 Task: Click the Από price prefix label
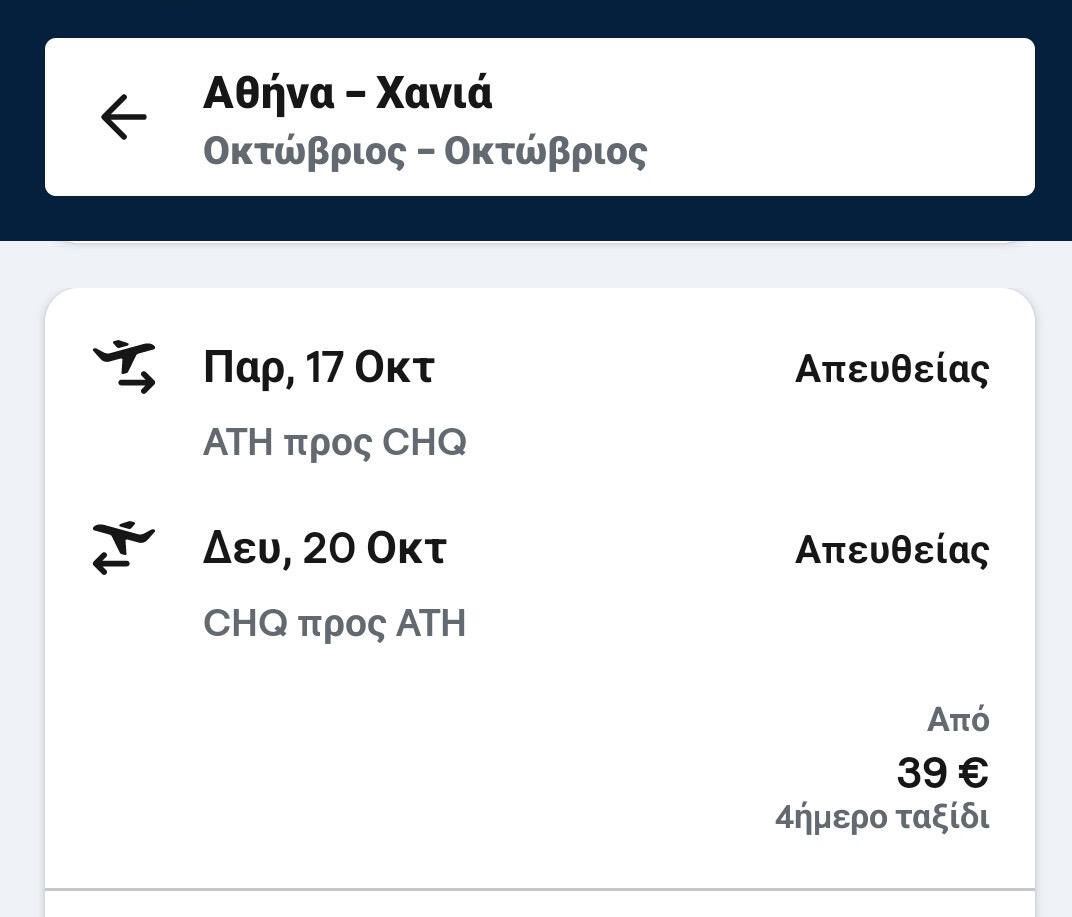tap(957, 719)
